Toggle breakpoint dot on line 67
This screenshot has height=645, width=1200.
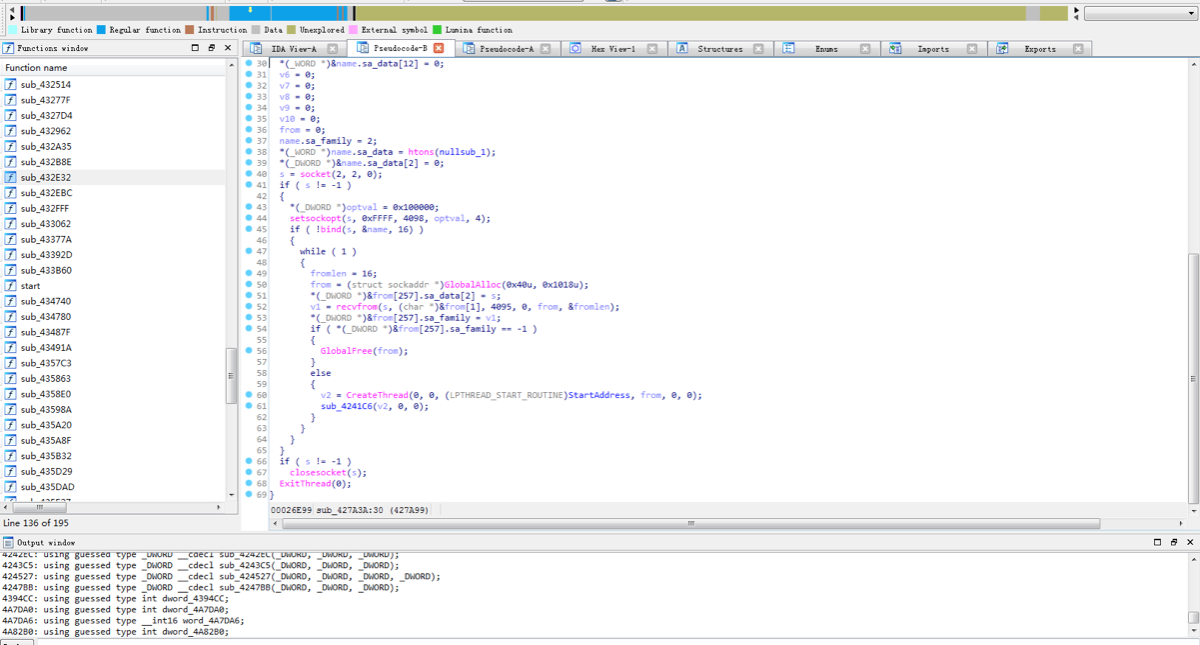coord(249,471)
